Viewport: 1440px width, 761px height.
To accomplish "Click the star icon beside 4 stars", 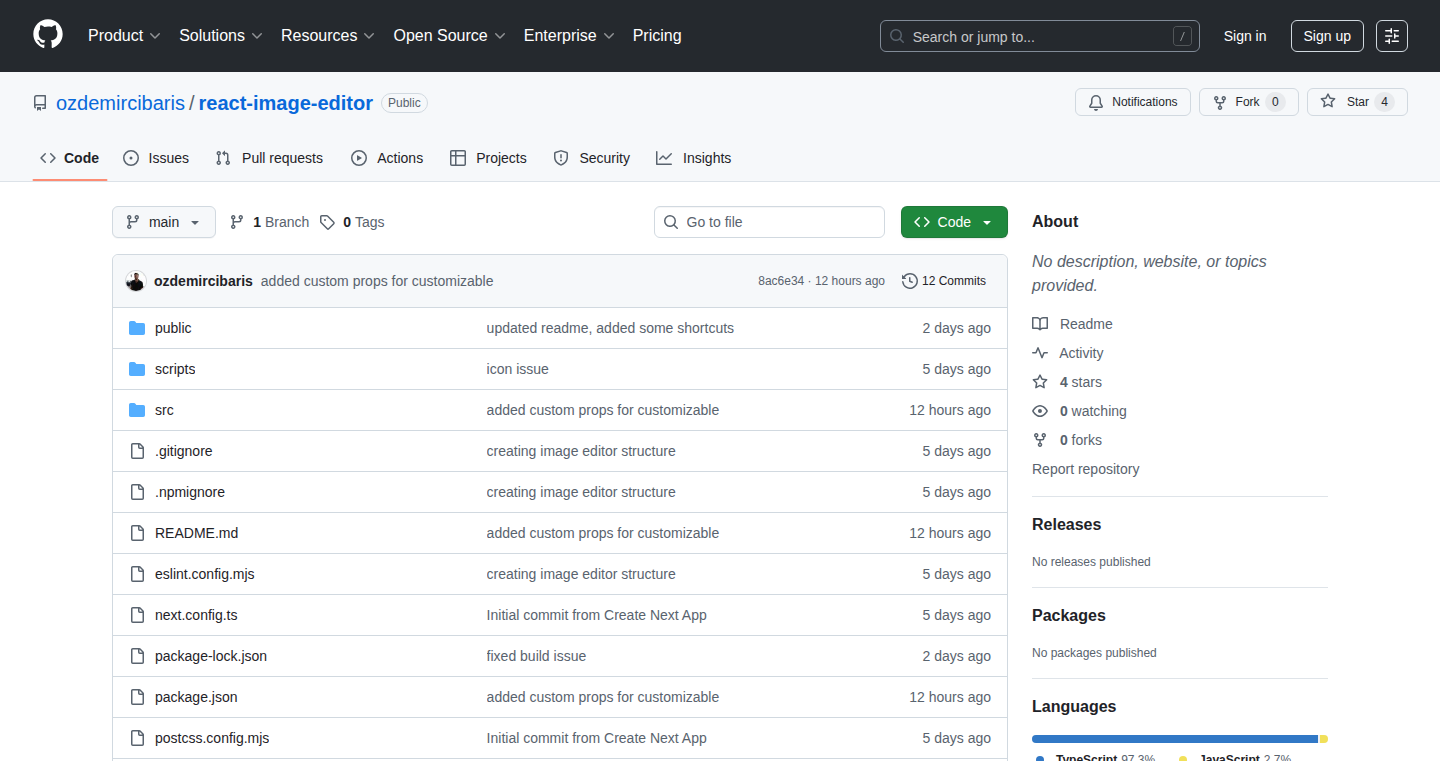I will coord(1040,382).
